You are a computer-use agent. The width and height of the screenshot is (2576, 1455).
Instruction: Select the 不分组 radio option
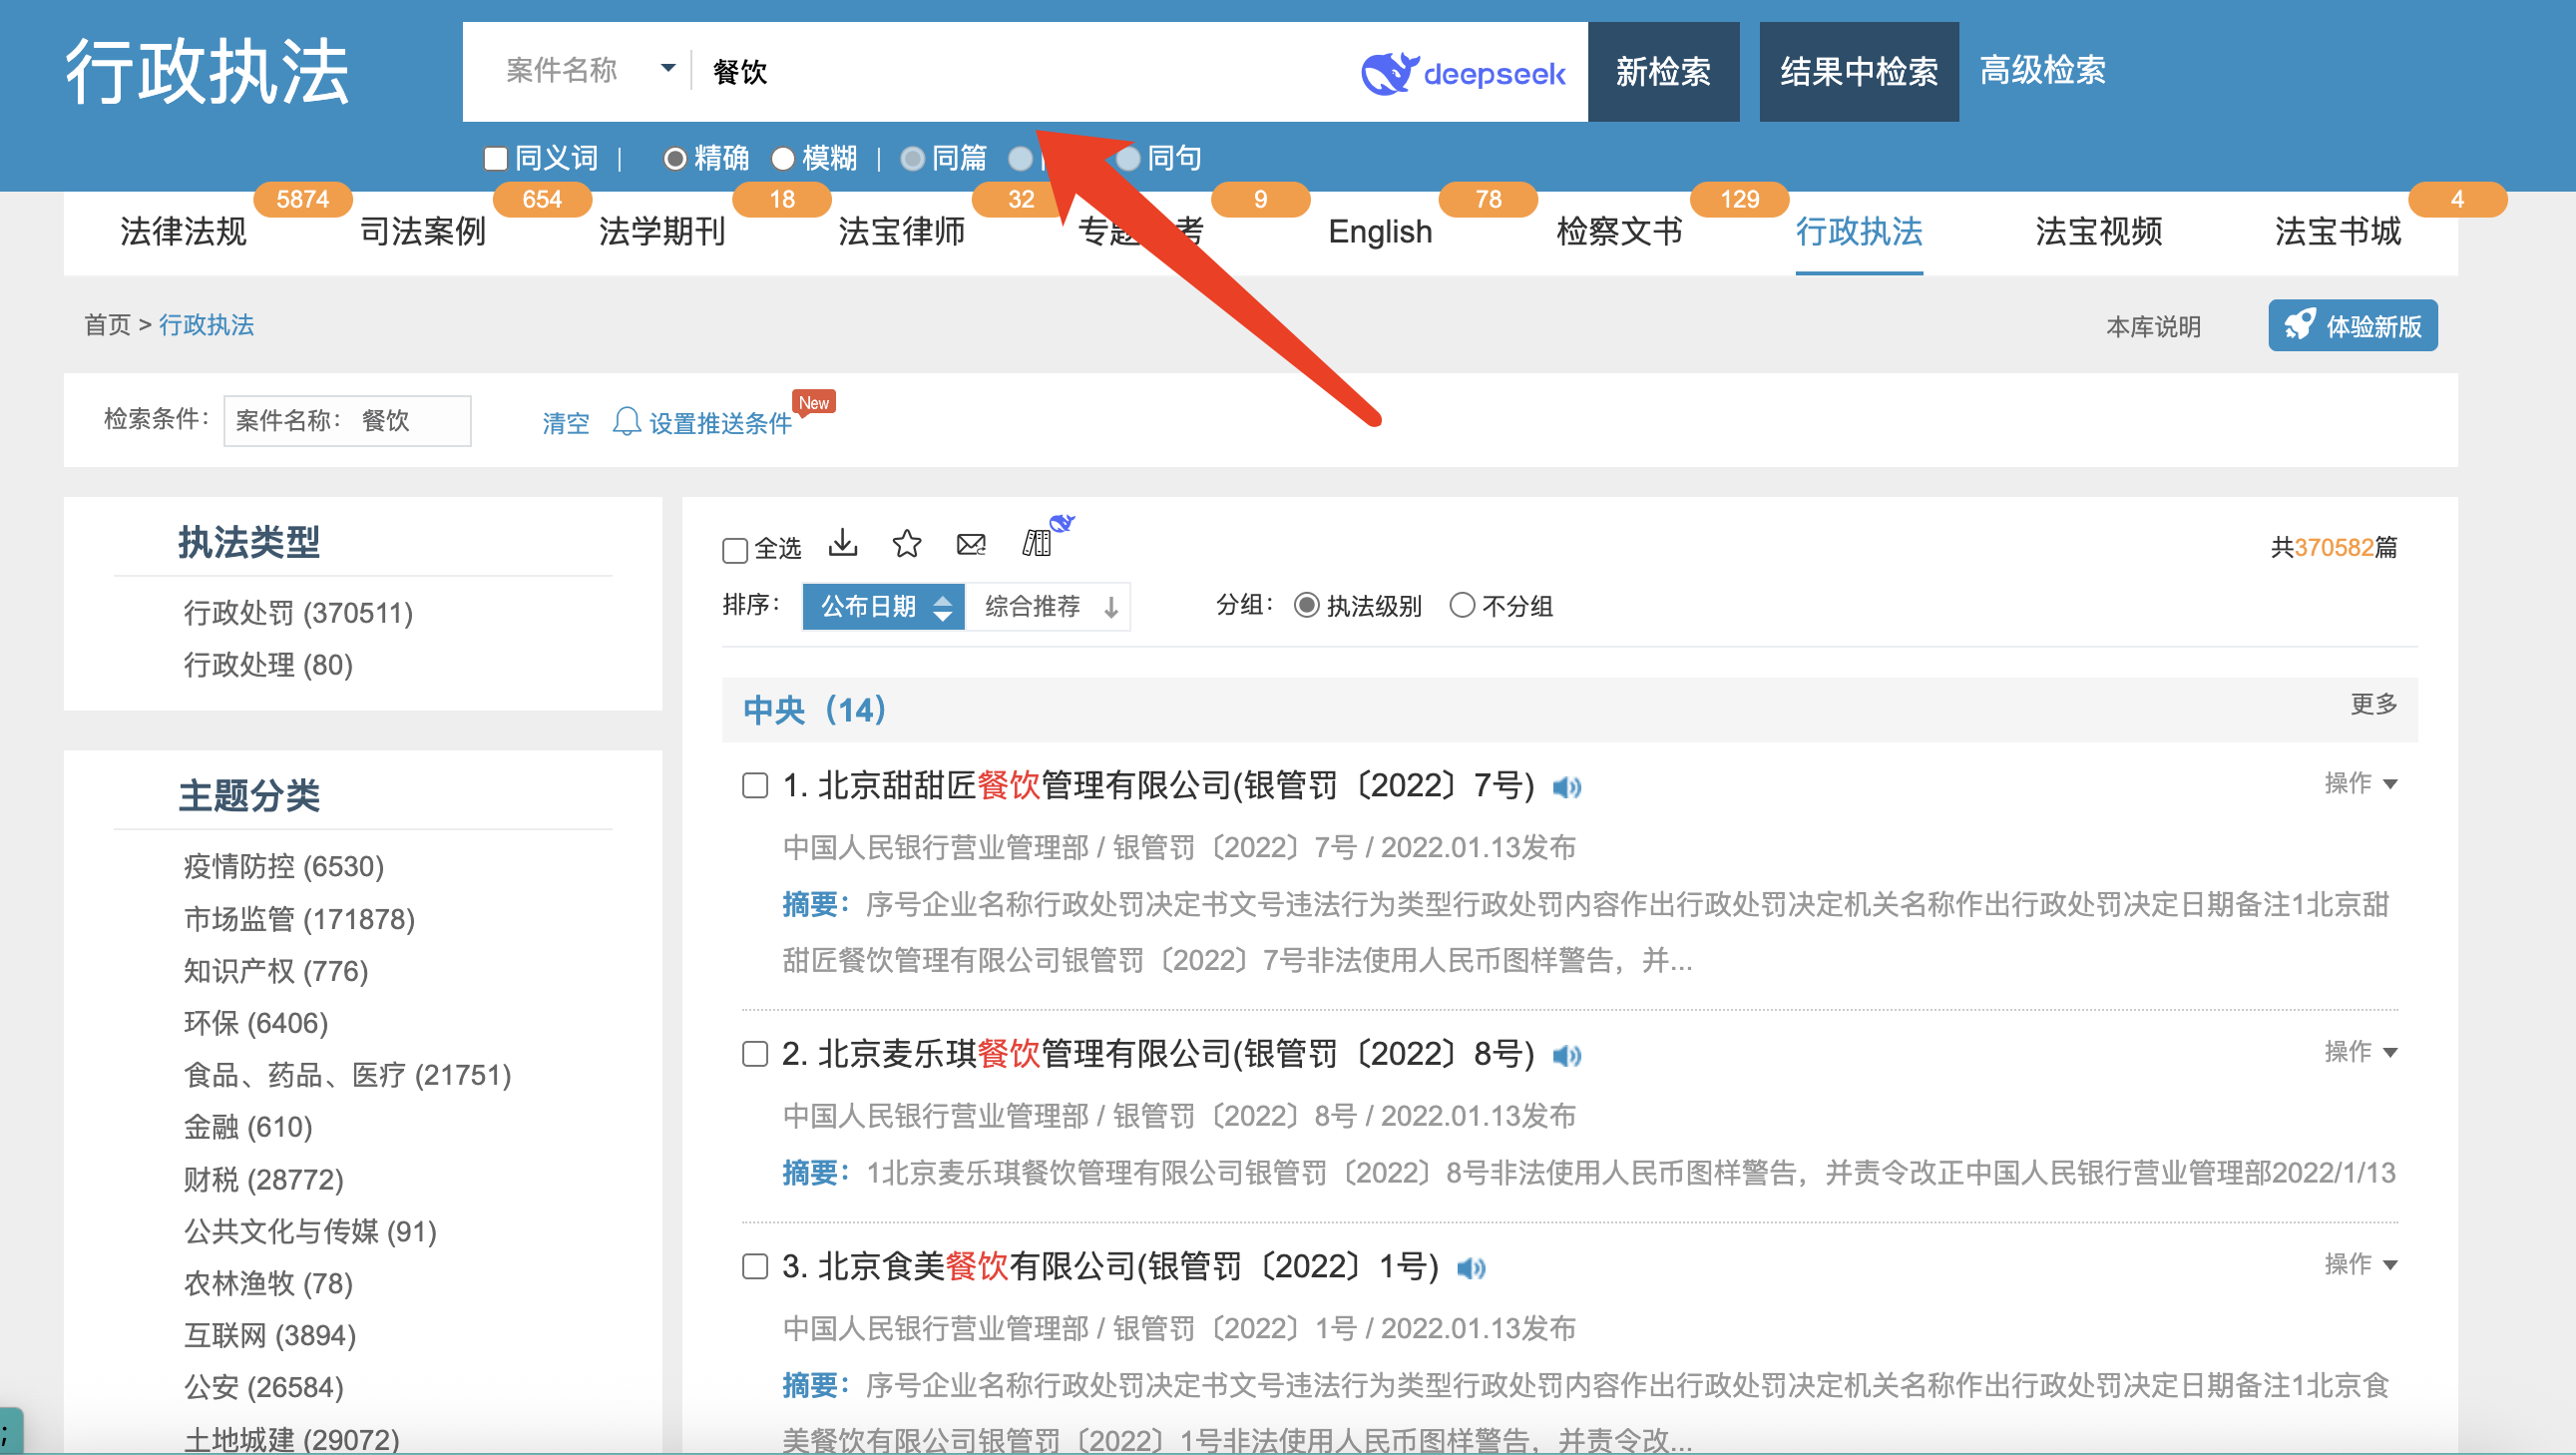point(1461,605)
